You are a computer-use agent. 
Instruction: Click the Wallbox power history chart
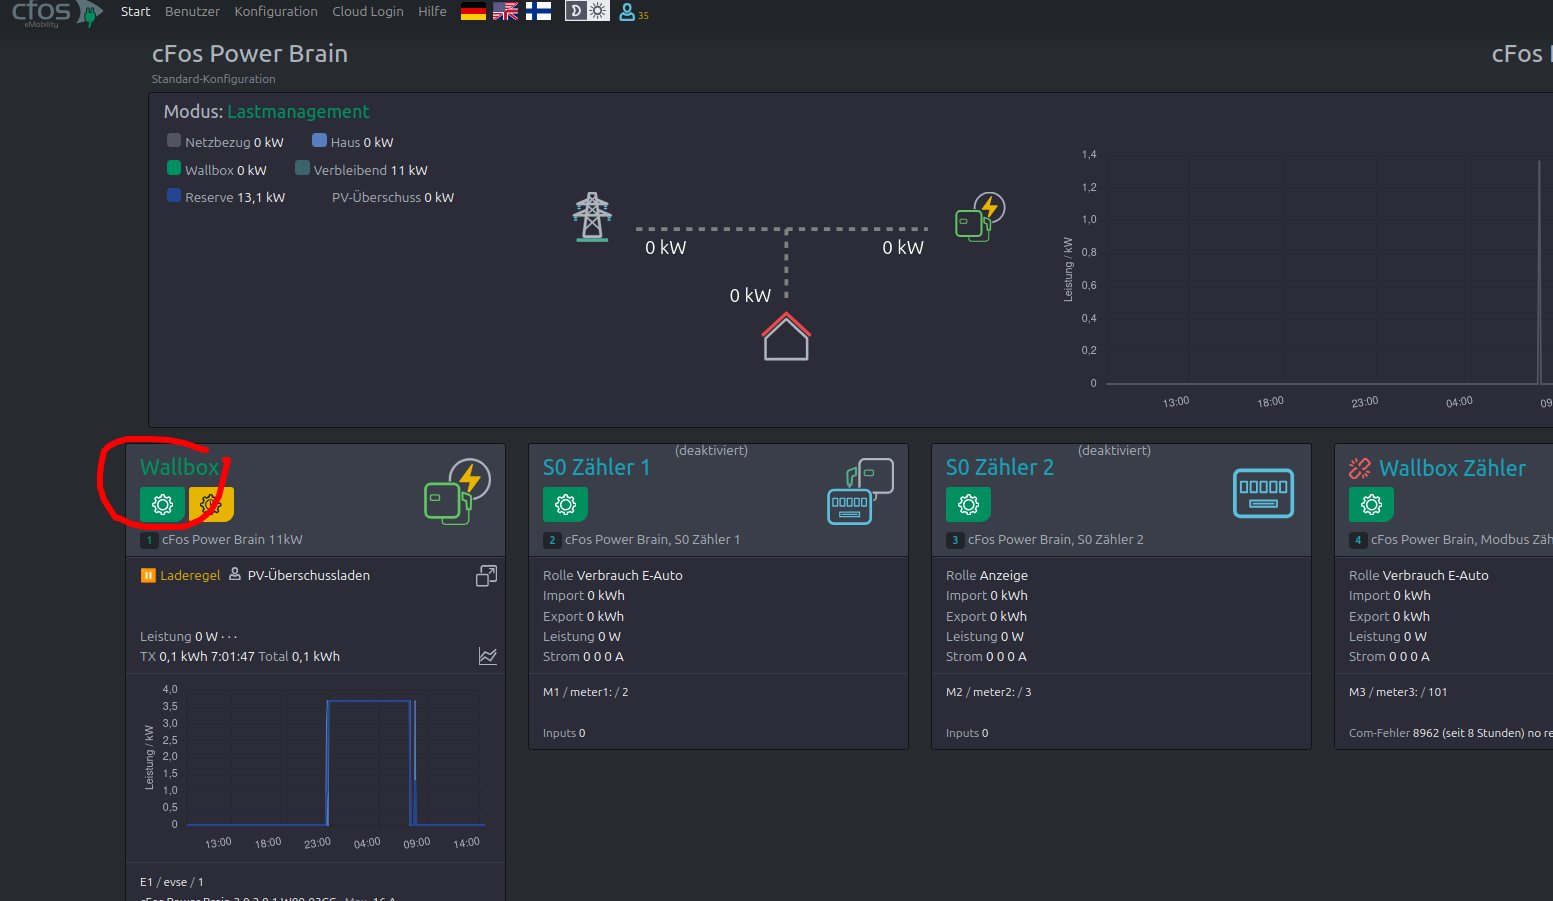314,768
